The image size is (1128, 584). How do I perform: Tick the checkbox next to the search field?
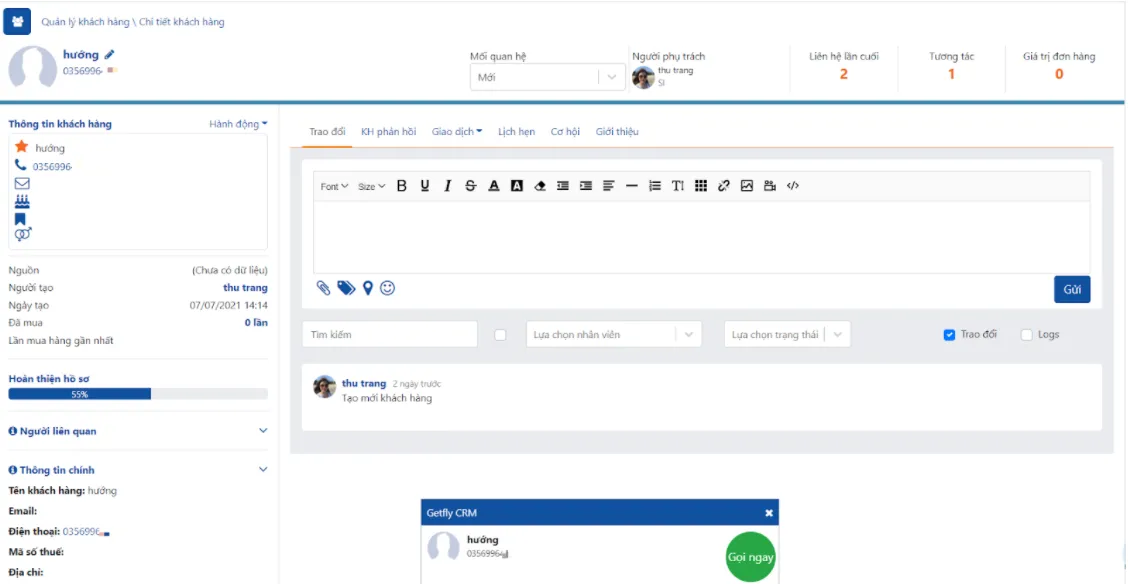click(501, 335)
